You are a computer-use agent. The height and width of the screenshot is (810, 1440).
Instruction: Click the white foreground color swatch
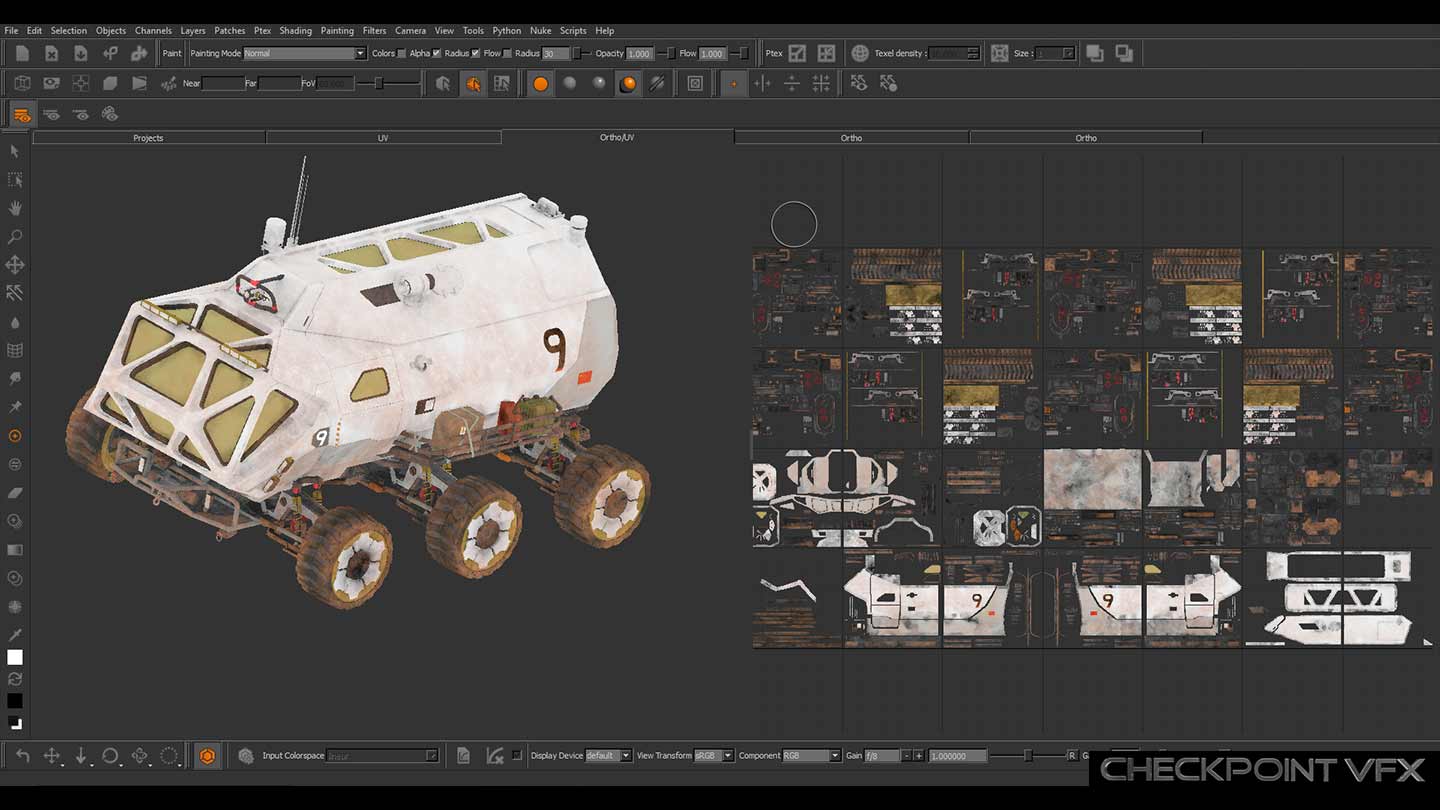point(14,657)
